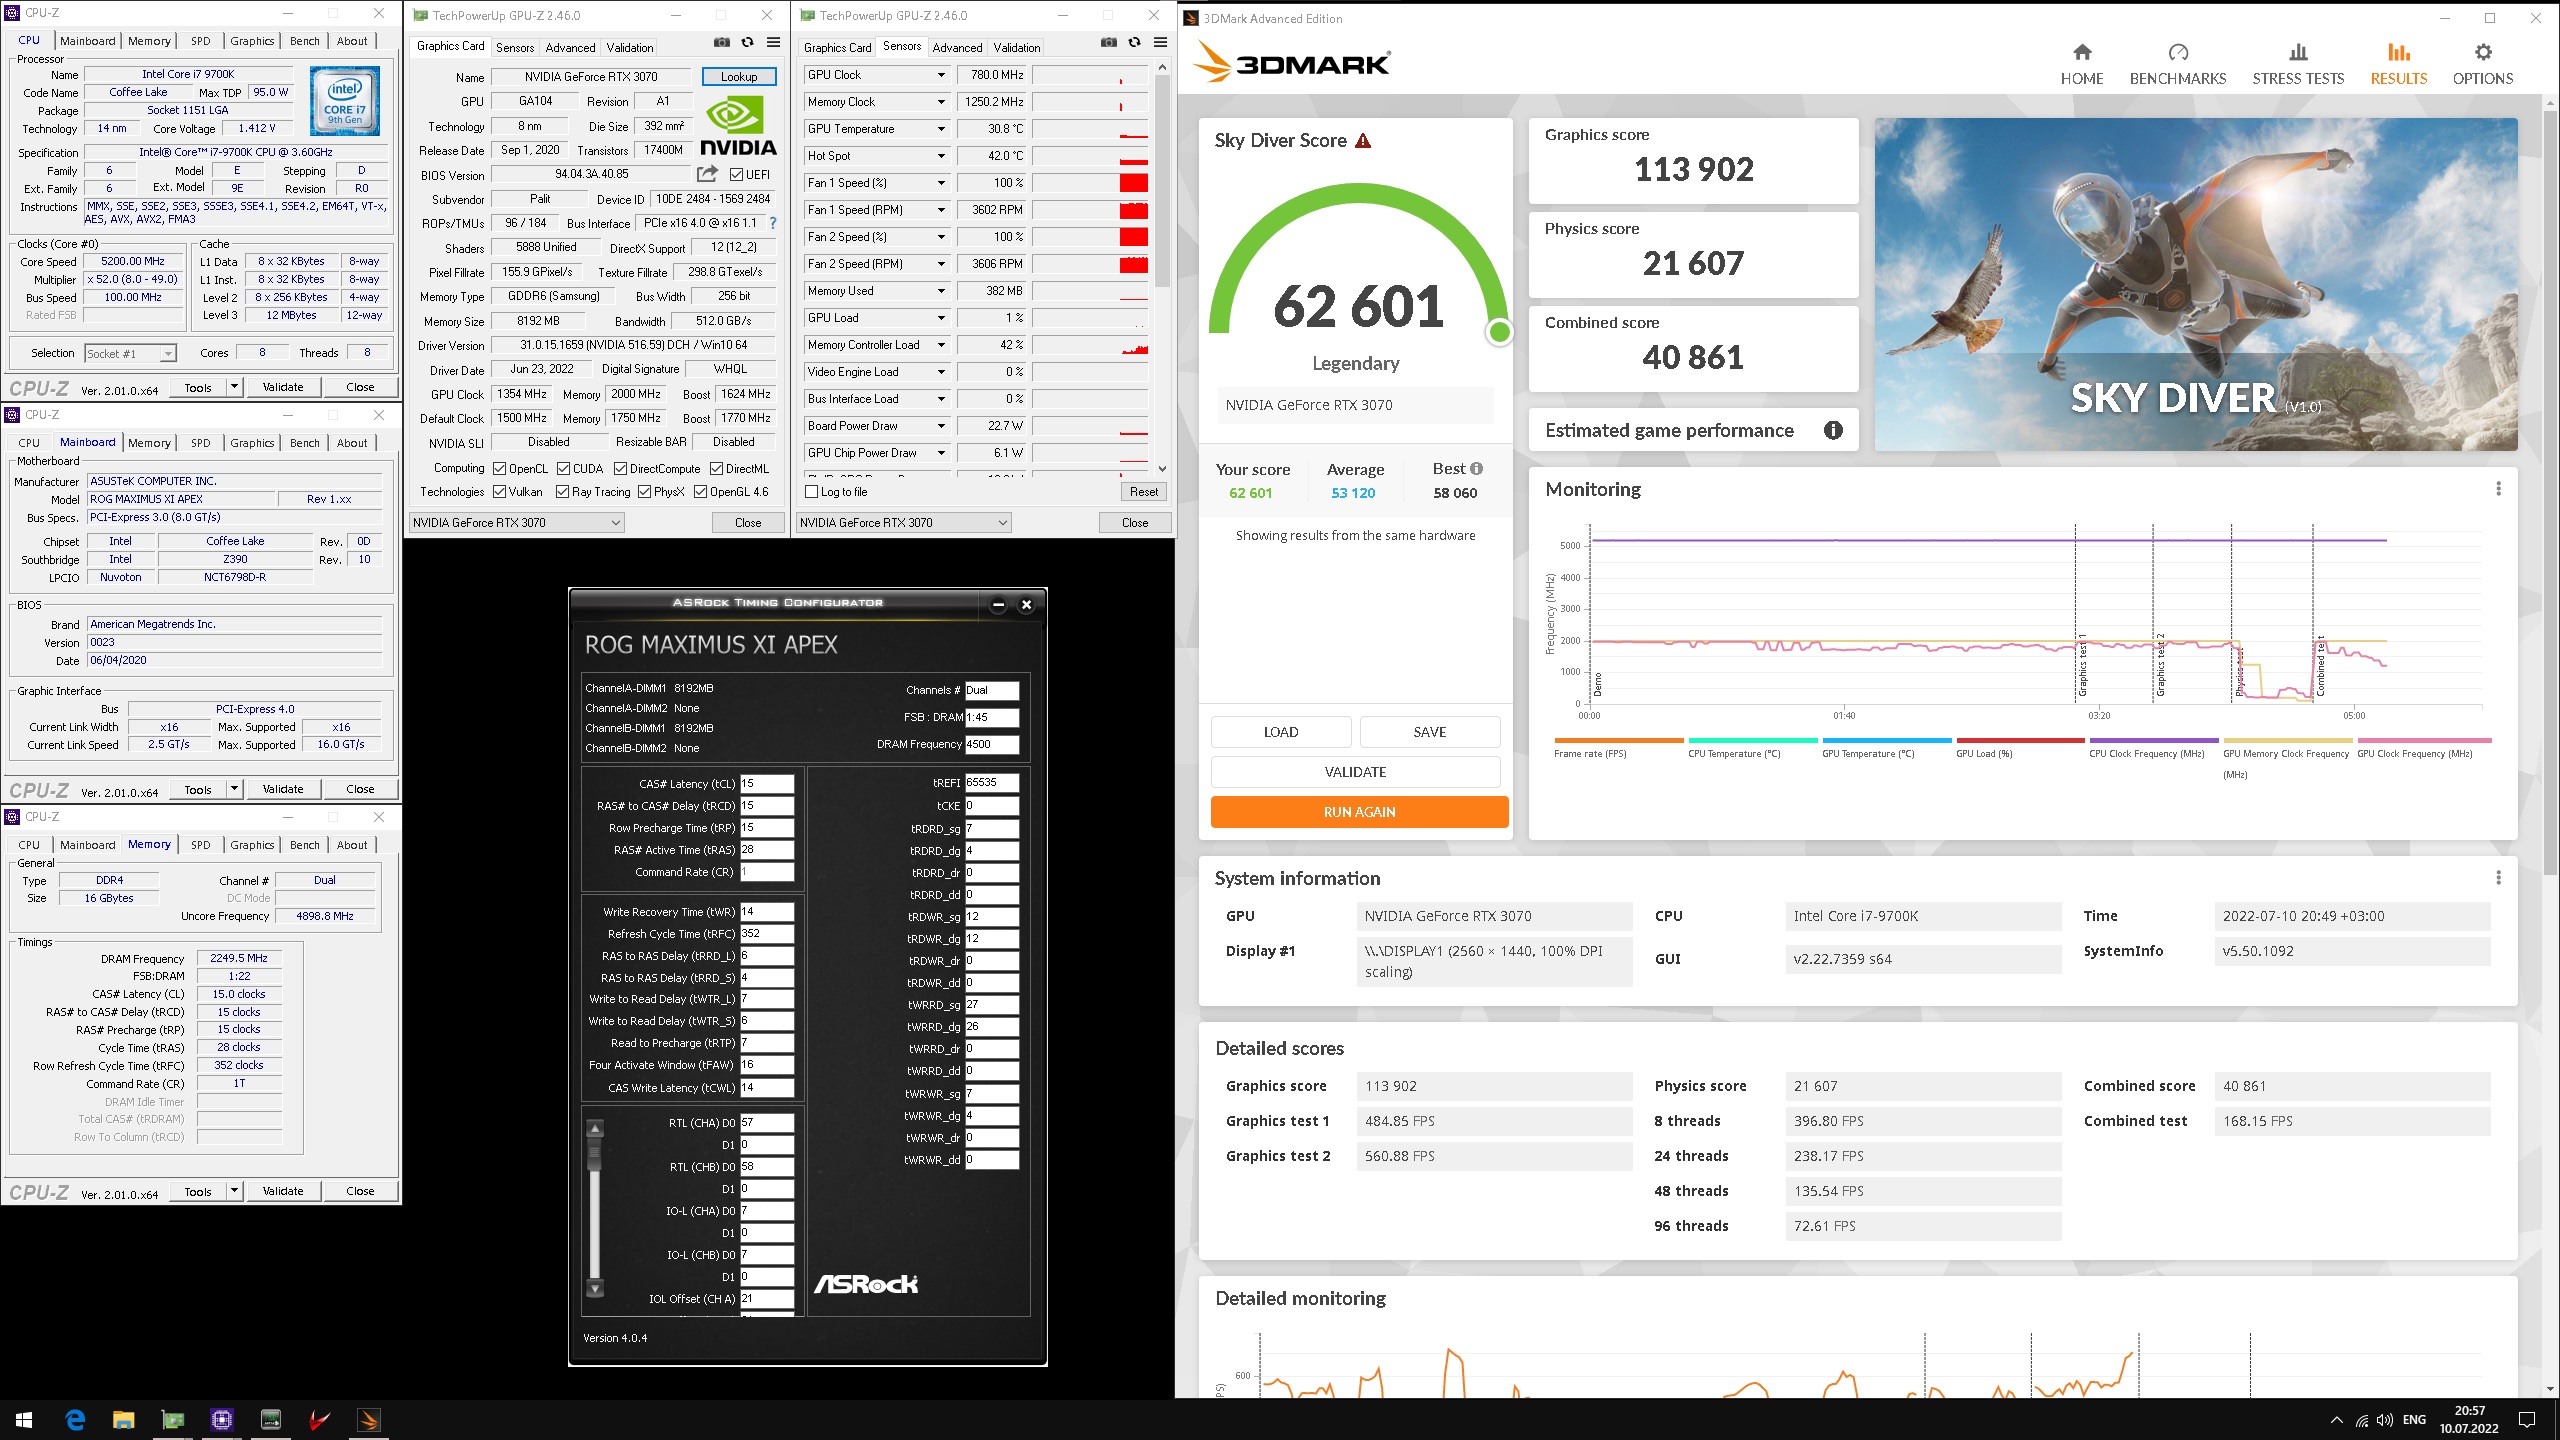Toggle the CUDA checkbox
This screenshot has height=1440, width=2560.
564,468
